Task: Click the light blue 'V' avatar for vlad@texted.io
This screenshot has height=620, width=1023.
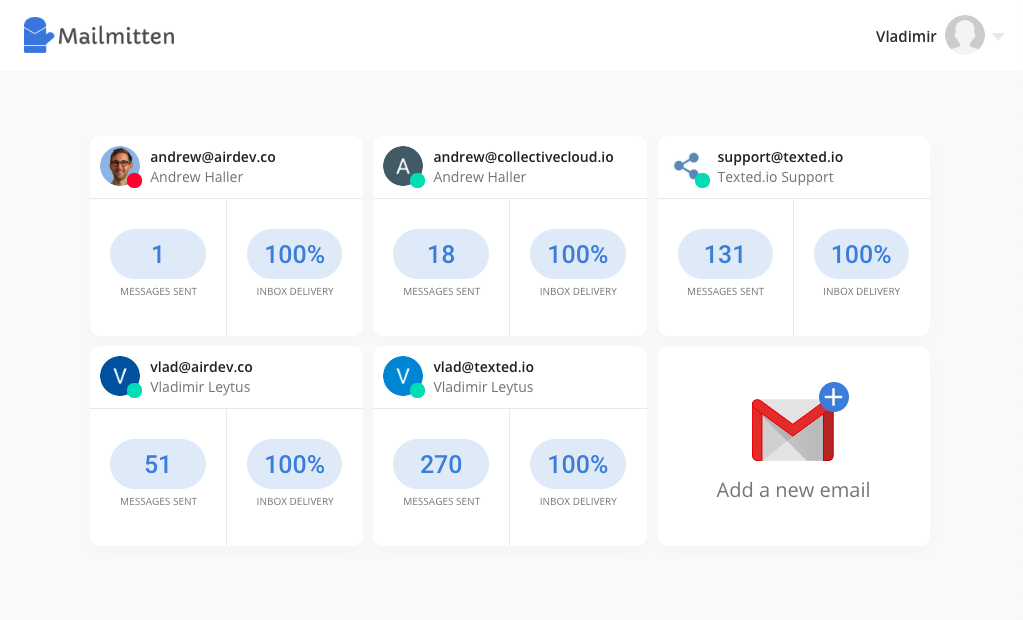Action: [x=403, y=376]
